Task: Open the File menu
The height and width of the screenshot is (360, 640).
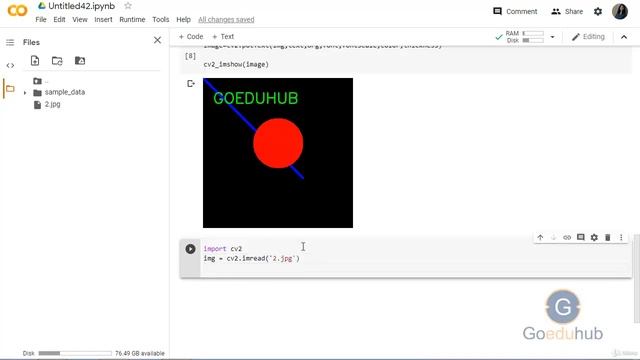Action: 41,20
